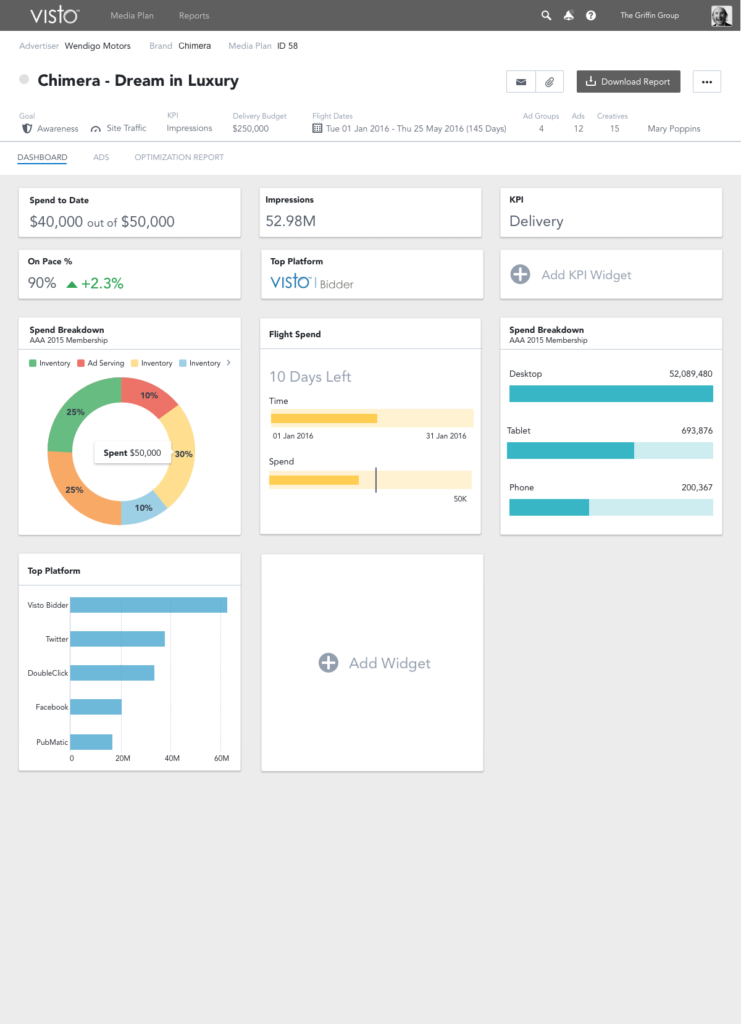This screenshot has width=741, height=1024.
Task: Click the Flight Spend Spend progress bar
Action: coord(370,480)
